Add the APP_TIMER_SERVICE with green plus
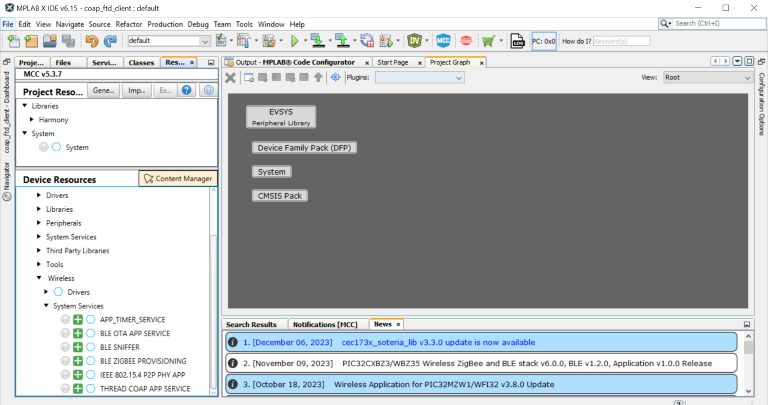This screenshot has height=405, width=768. click(78, 319)
